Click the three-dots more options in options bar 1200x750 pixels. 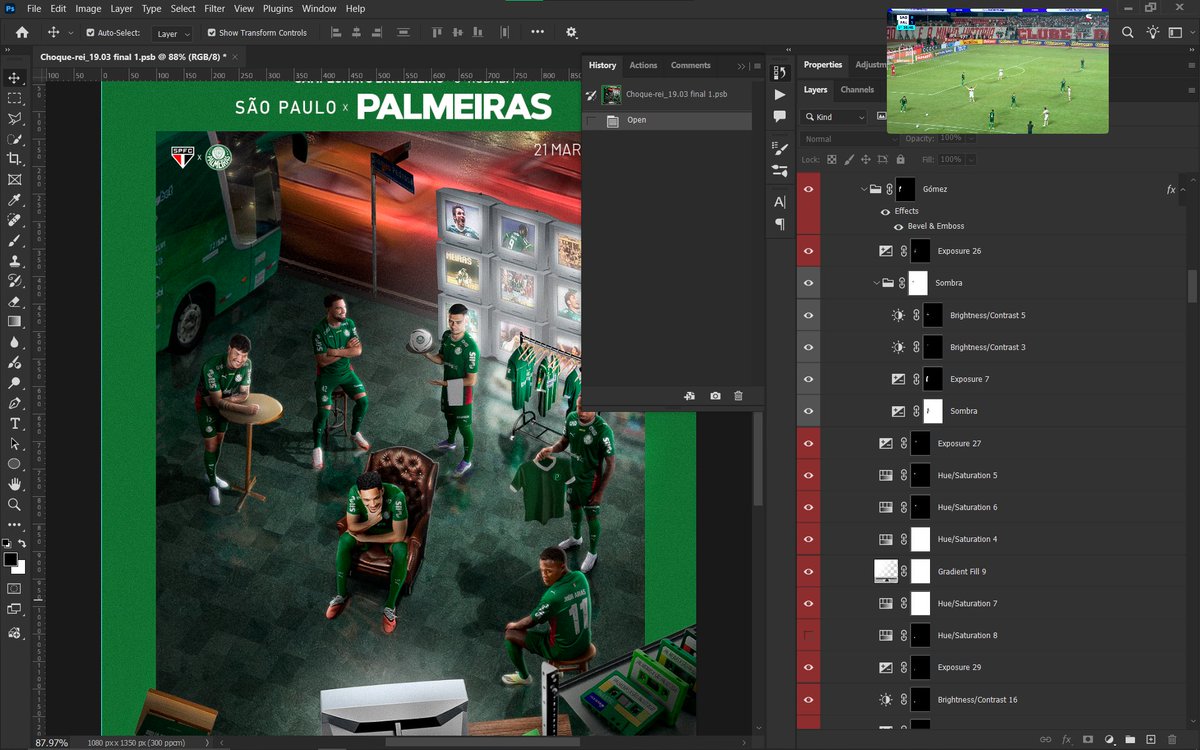[x=538, y=33]
